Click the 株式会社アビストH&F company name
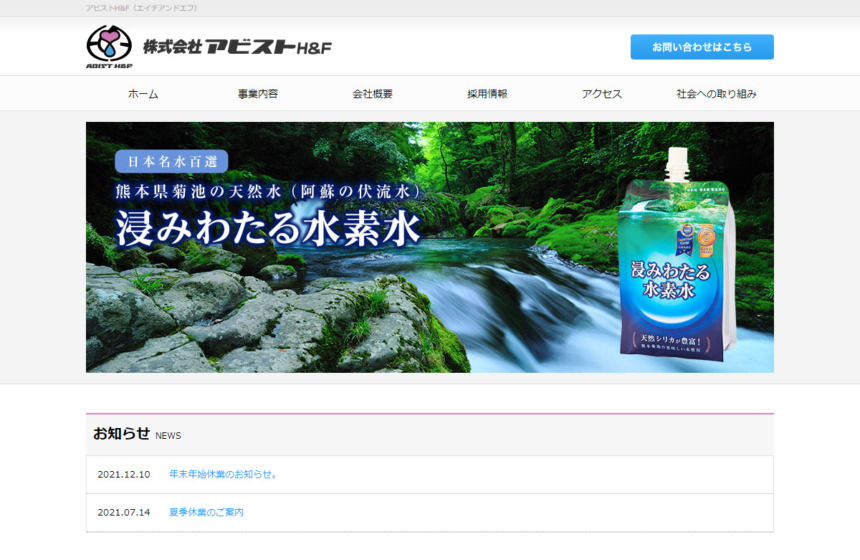 point(237,47)
